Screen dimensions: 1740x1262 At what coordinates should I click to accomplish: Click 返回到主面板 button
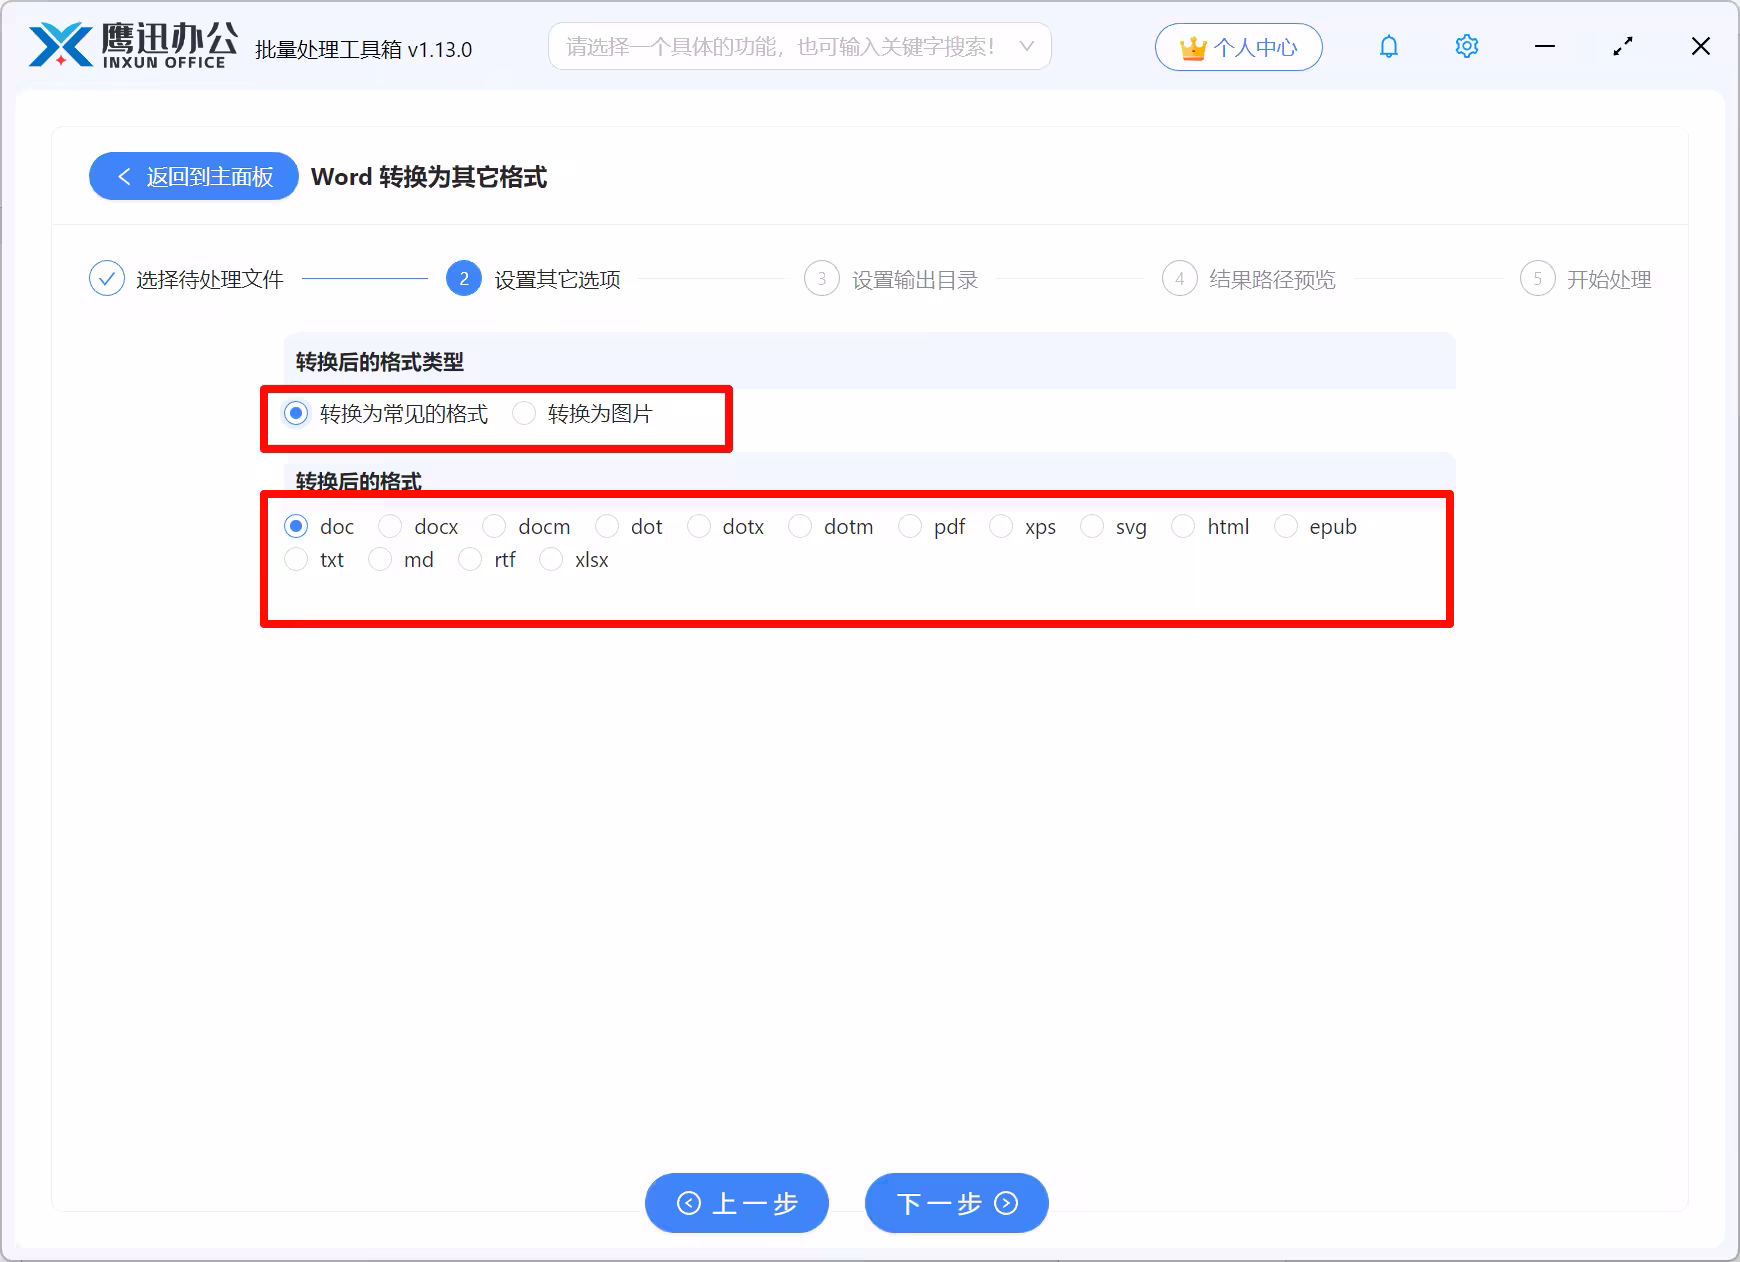click(x=192, y=176)
